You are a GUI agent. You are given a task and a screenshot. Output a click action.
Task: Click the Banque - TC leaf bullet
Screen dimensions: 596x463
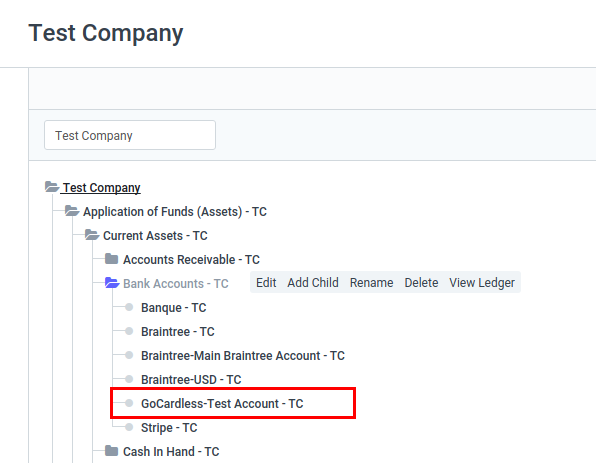[129, 307]
